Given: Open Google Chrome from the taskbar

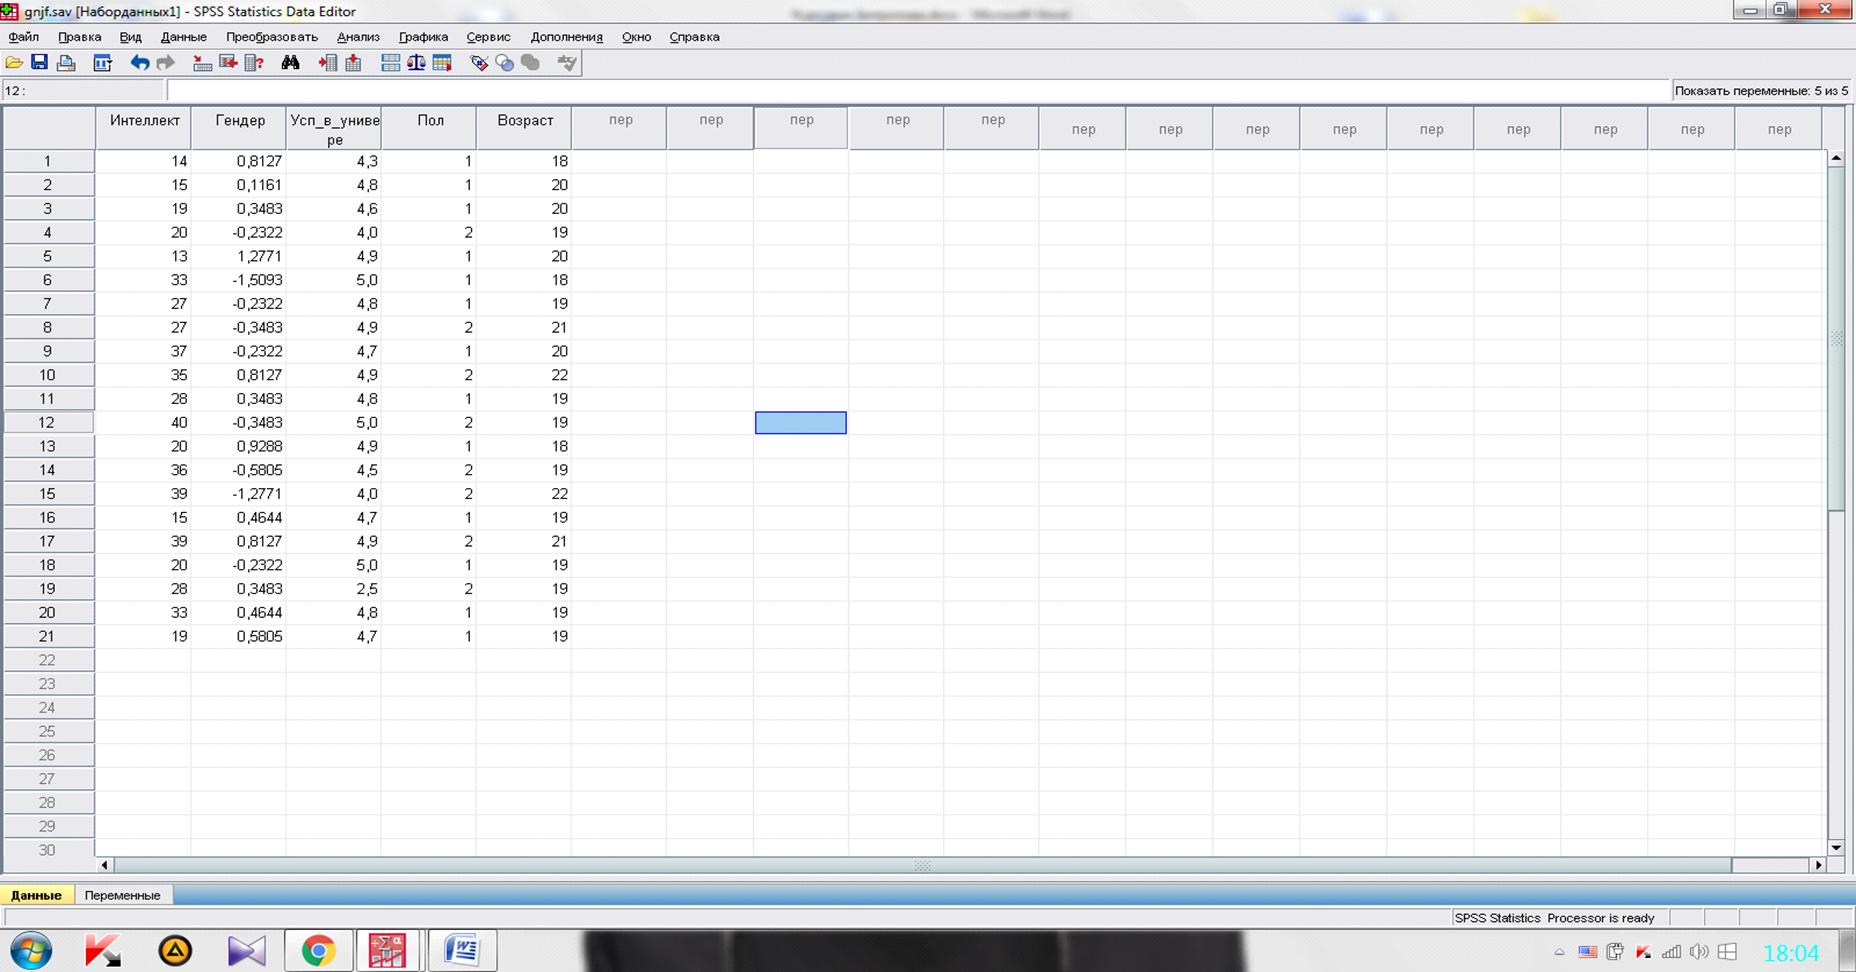Looking at the screenshot, I should coord(318,950).
